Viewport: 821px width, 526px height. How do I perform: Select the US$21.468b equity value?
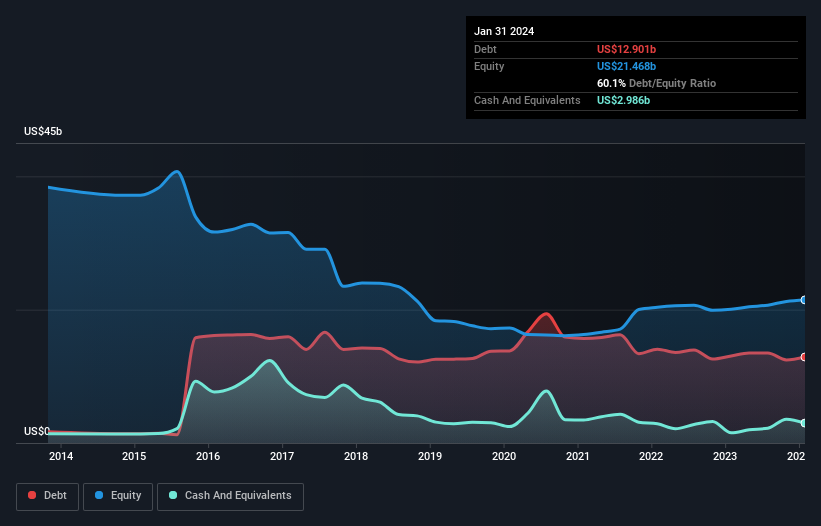pyautogui.click(x=626, y=66)
